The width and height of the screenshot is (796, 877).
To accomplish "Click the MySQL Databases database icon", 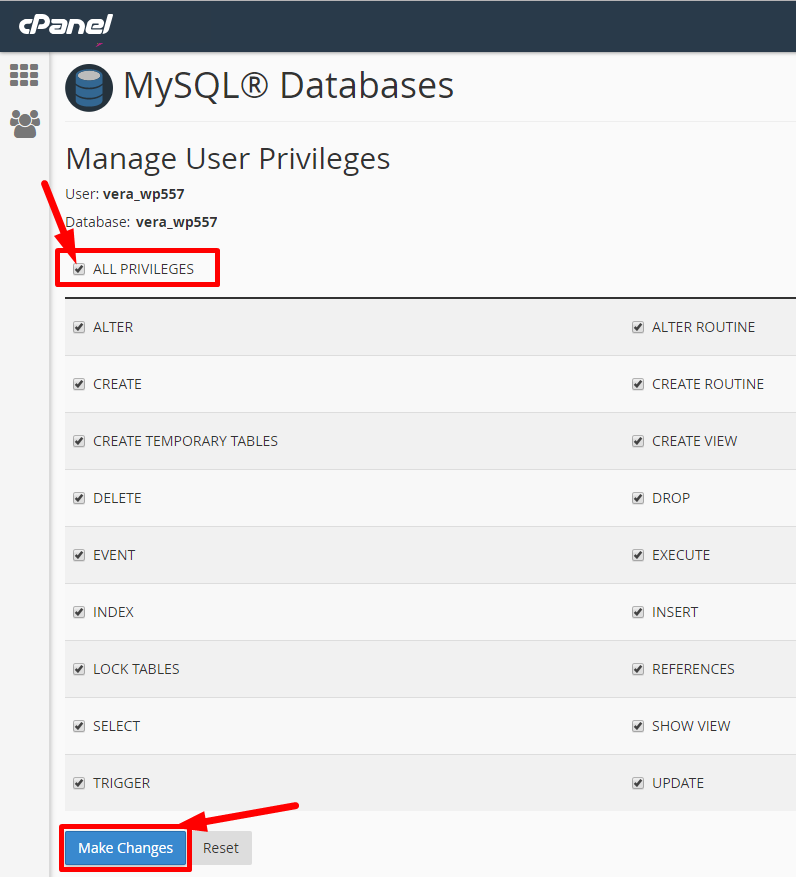I will (89, 88).
